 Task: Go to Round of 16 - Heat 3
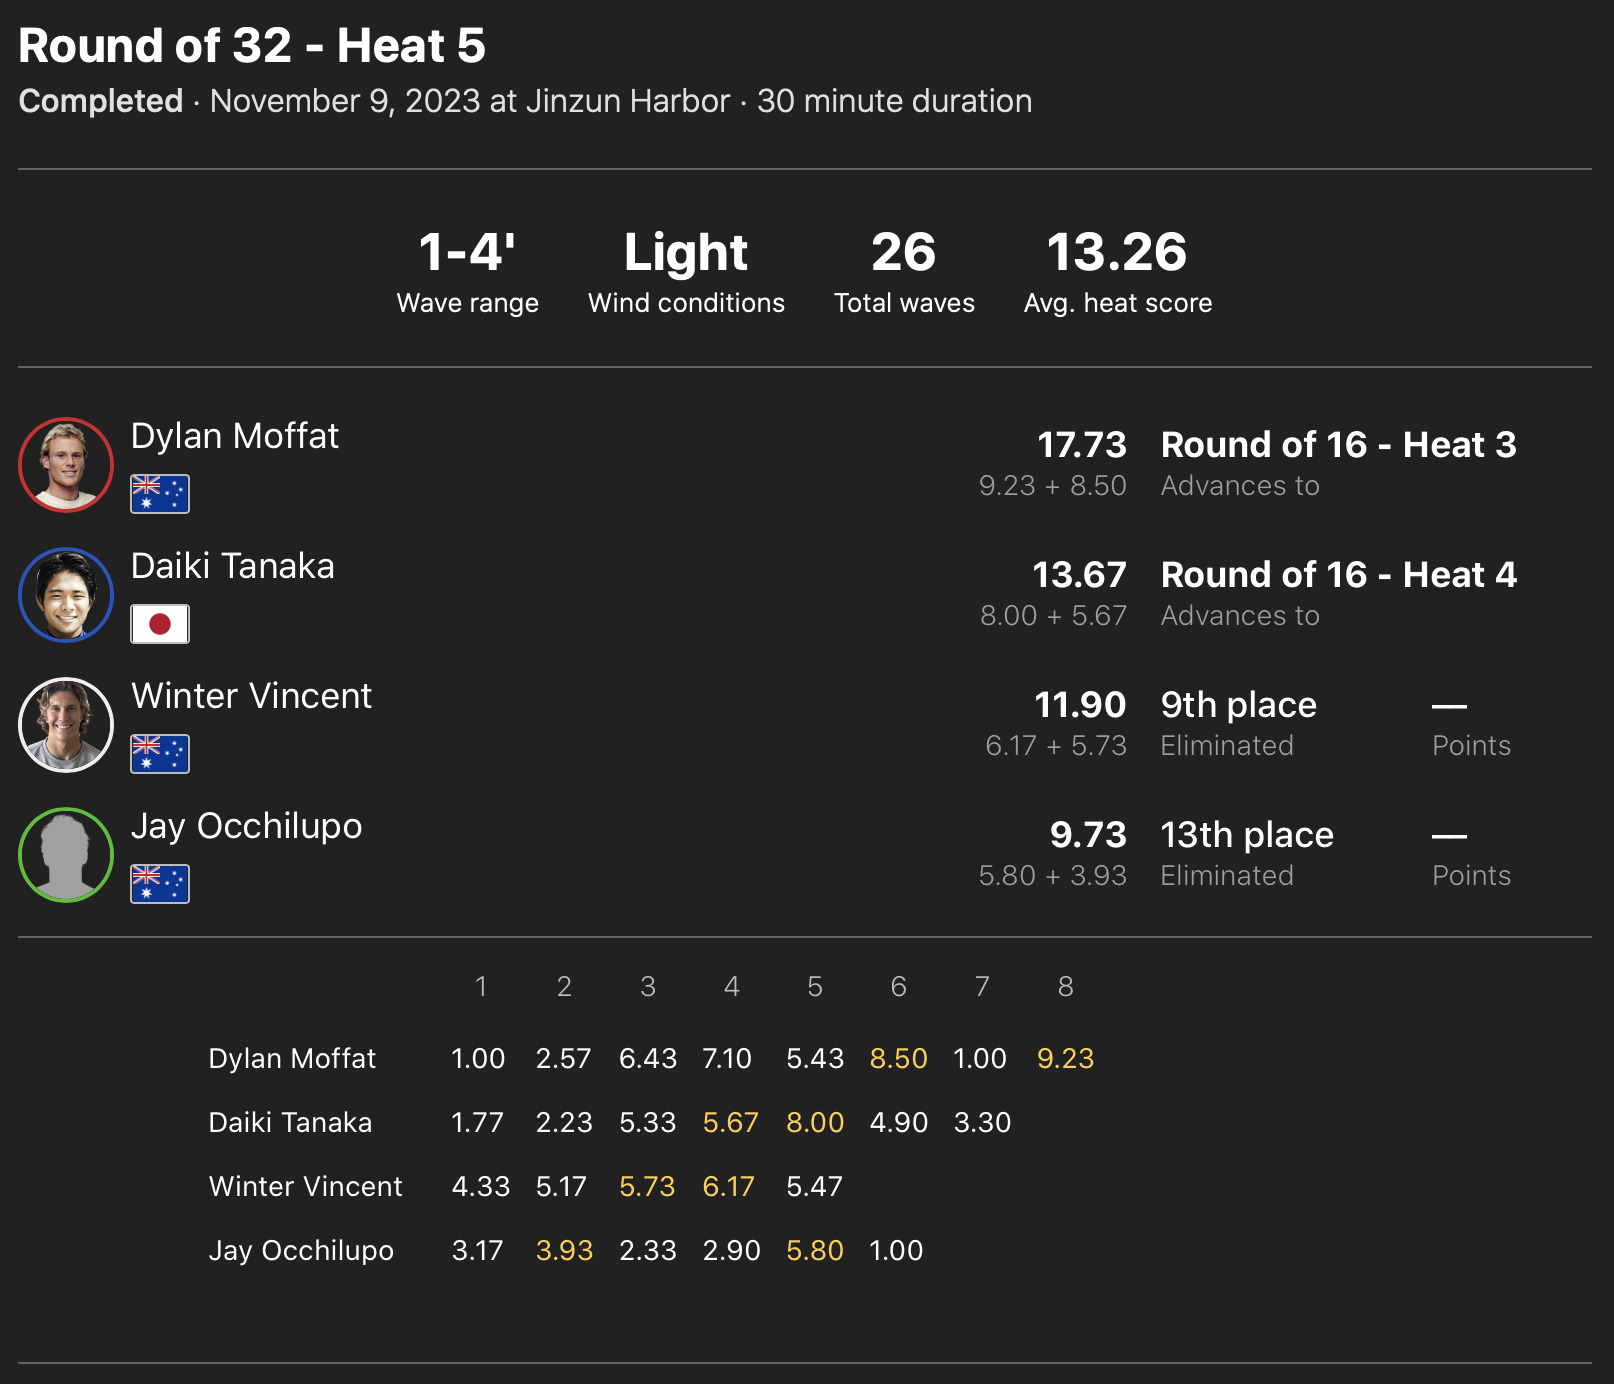point(1338,445)
